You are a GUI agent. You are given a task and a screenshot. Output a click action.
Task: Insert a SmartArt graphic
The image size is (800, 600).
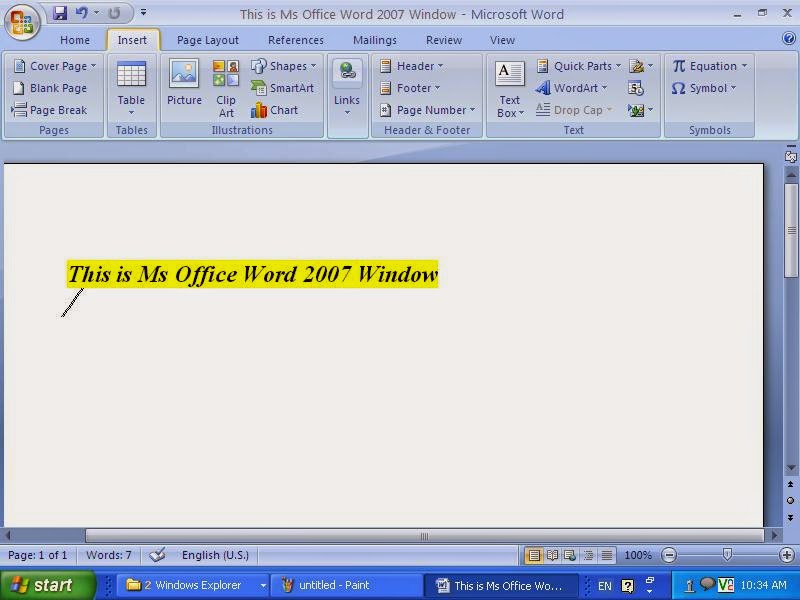tap(282, 88)
